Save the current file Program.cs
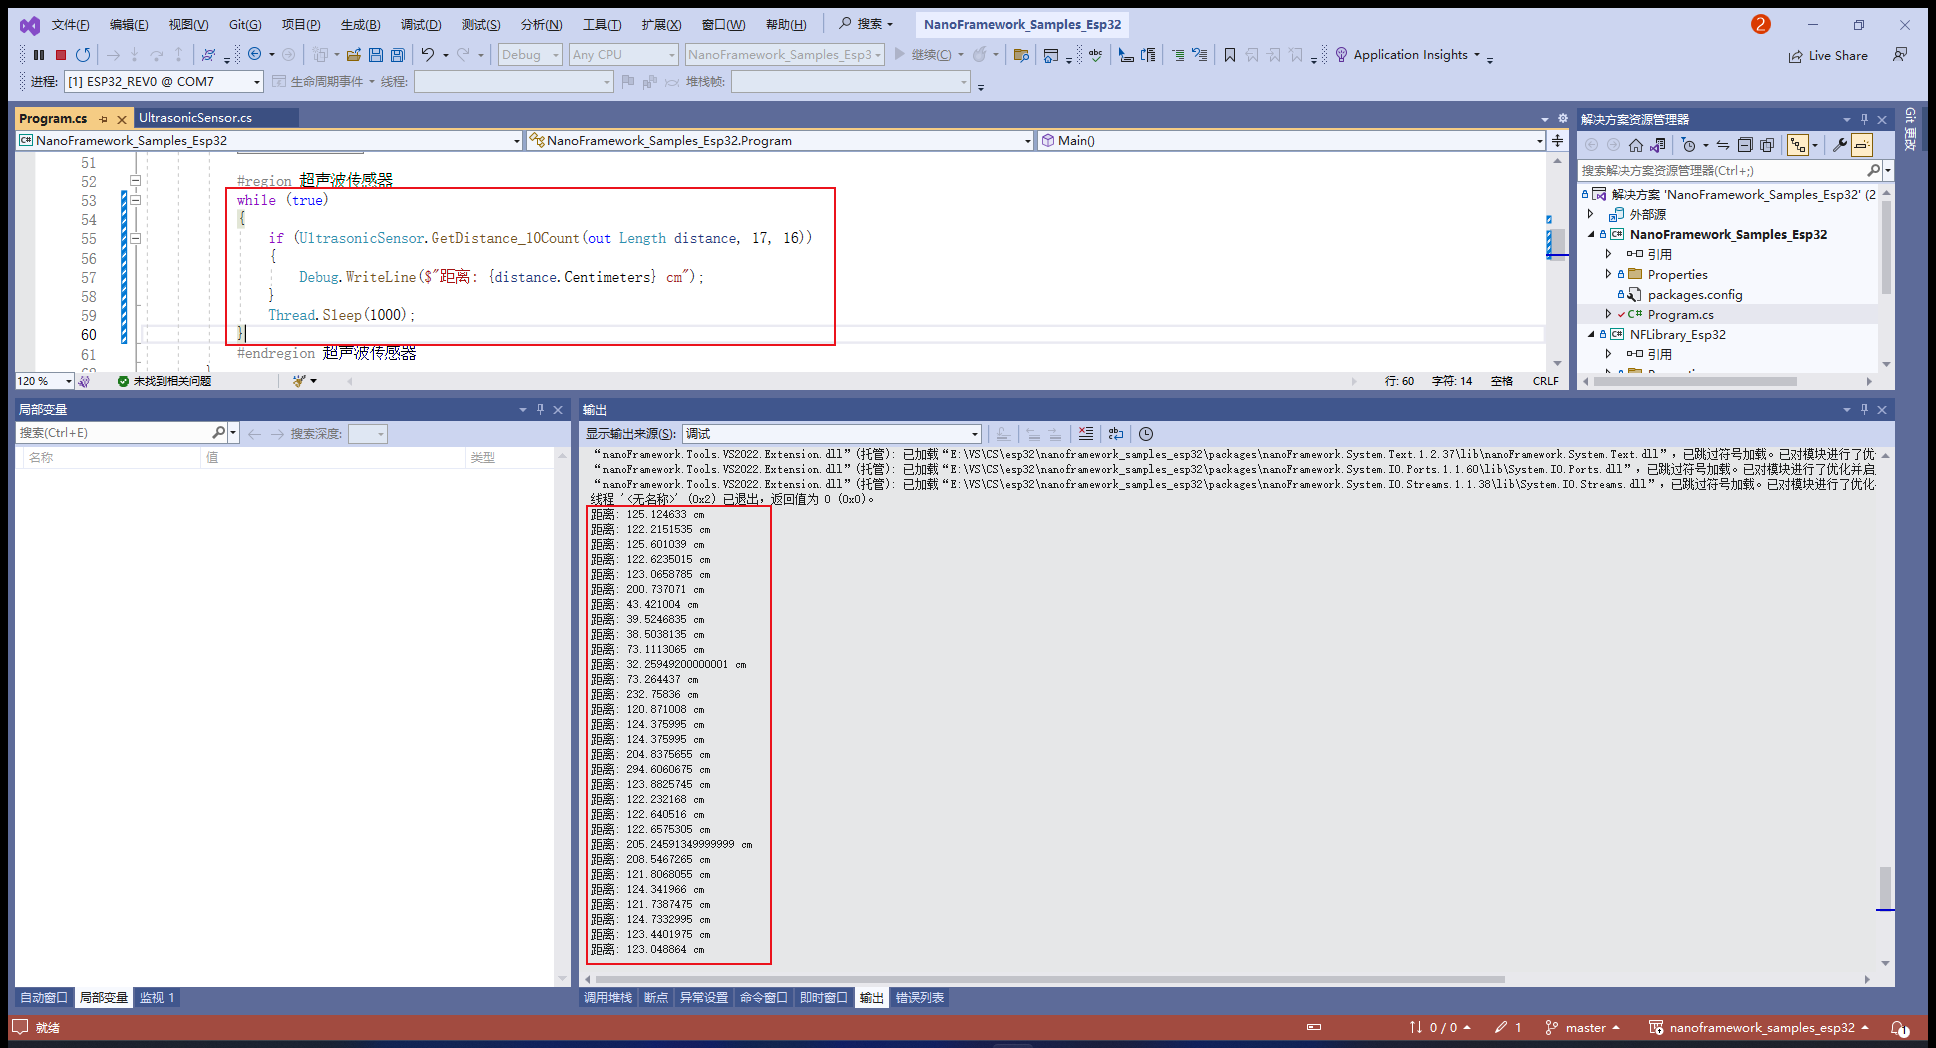1936x1048 pixels. pos(376,55)
